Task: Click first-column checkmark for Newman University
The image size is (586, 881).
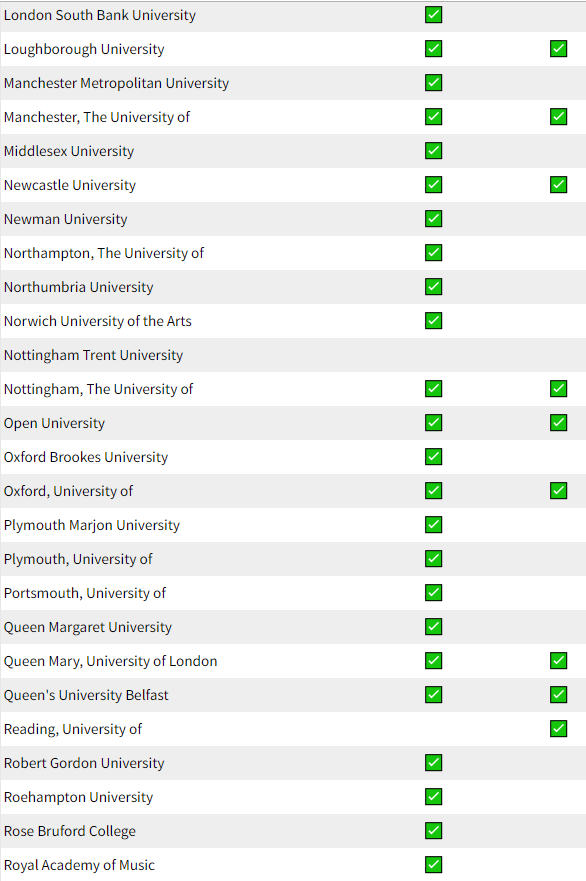Action: (x=433, y=219)
